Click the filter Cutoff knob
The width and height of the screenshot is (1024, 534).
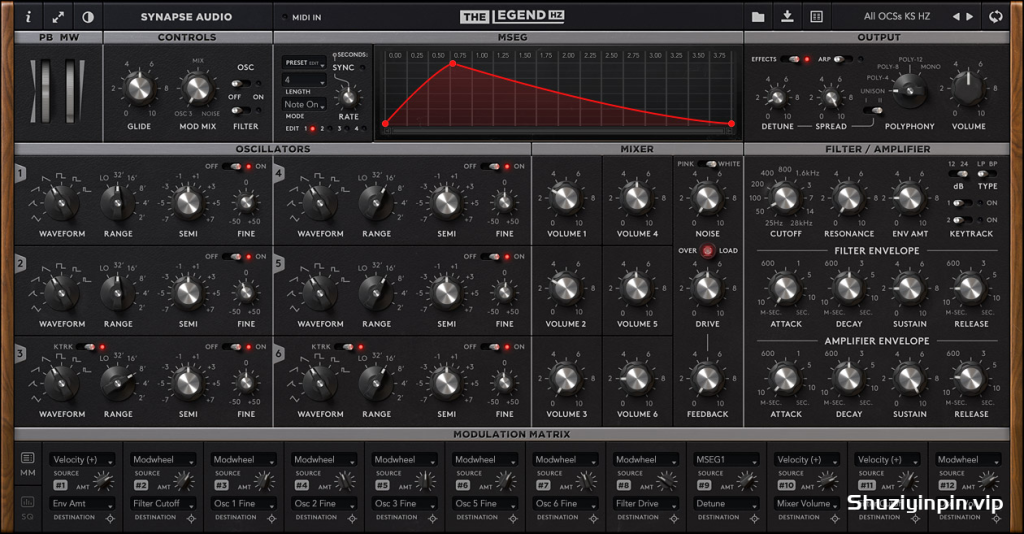coord(785,198)
